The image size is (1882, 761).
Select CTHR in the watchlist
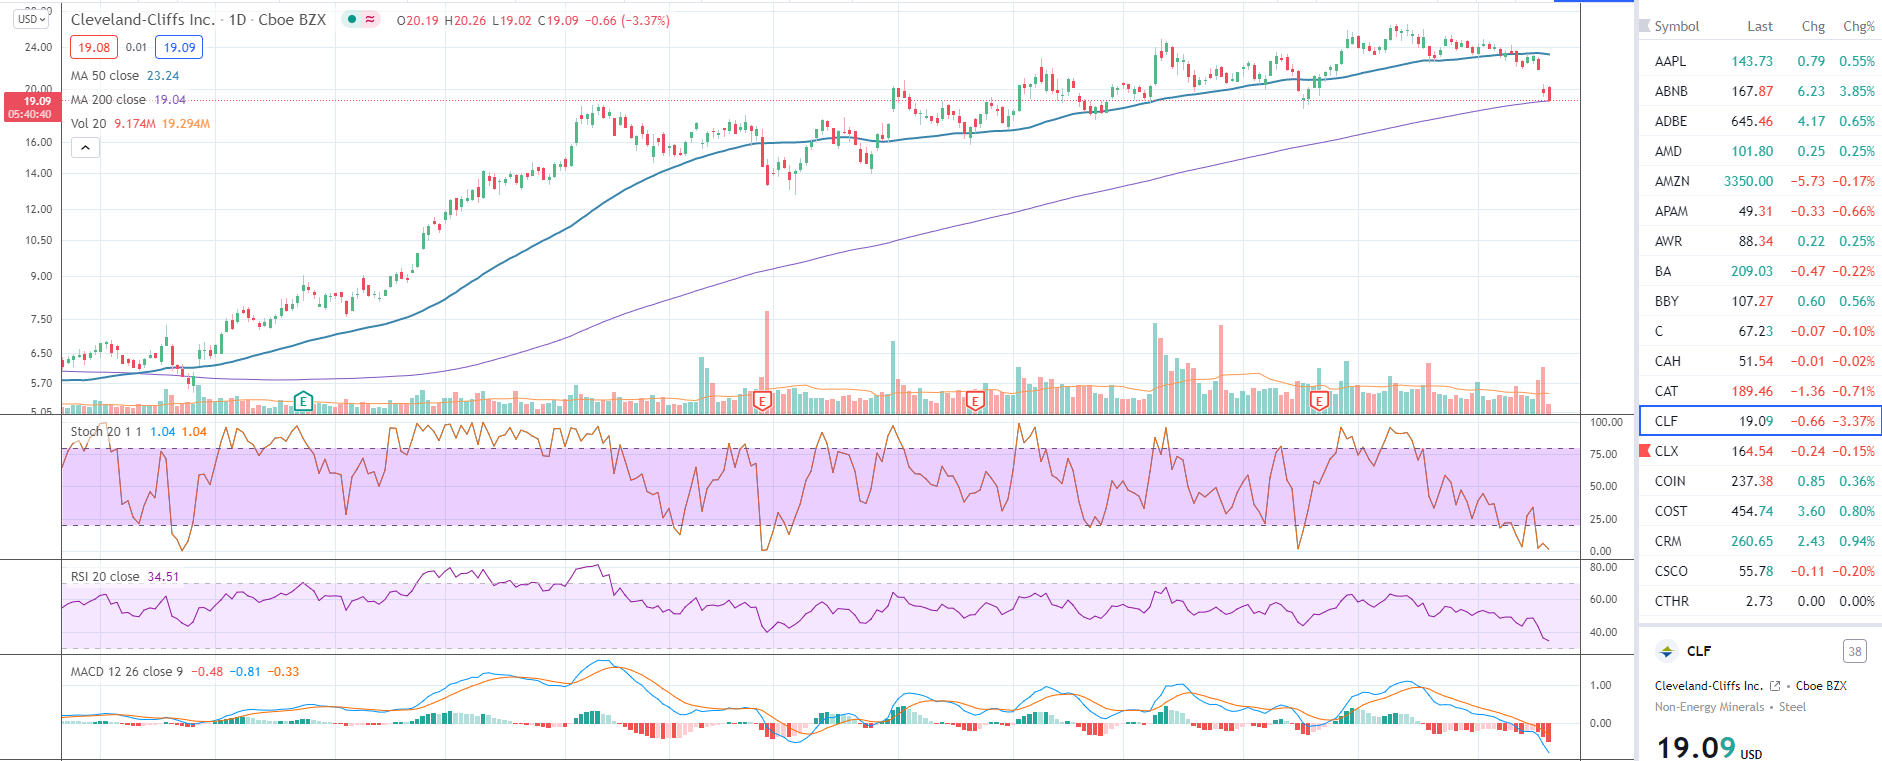pos(1760,601)
